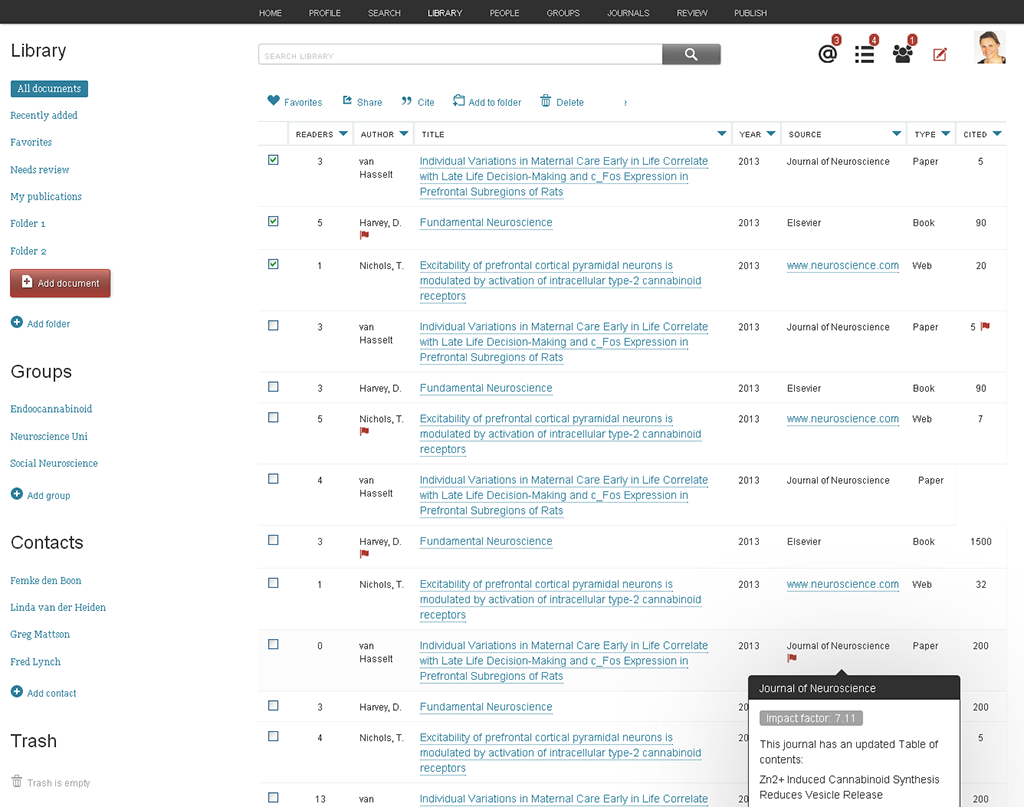Viewport: 1024px width, 807px height.
Task: Click the Add to folder icon
Action: (x=459, y=101)
